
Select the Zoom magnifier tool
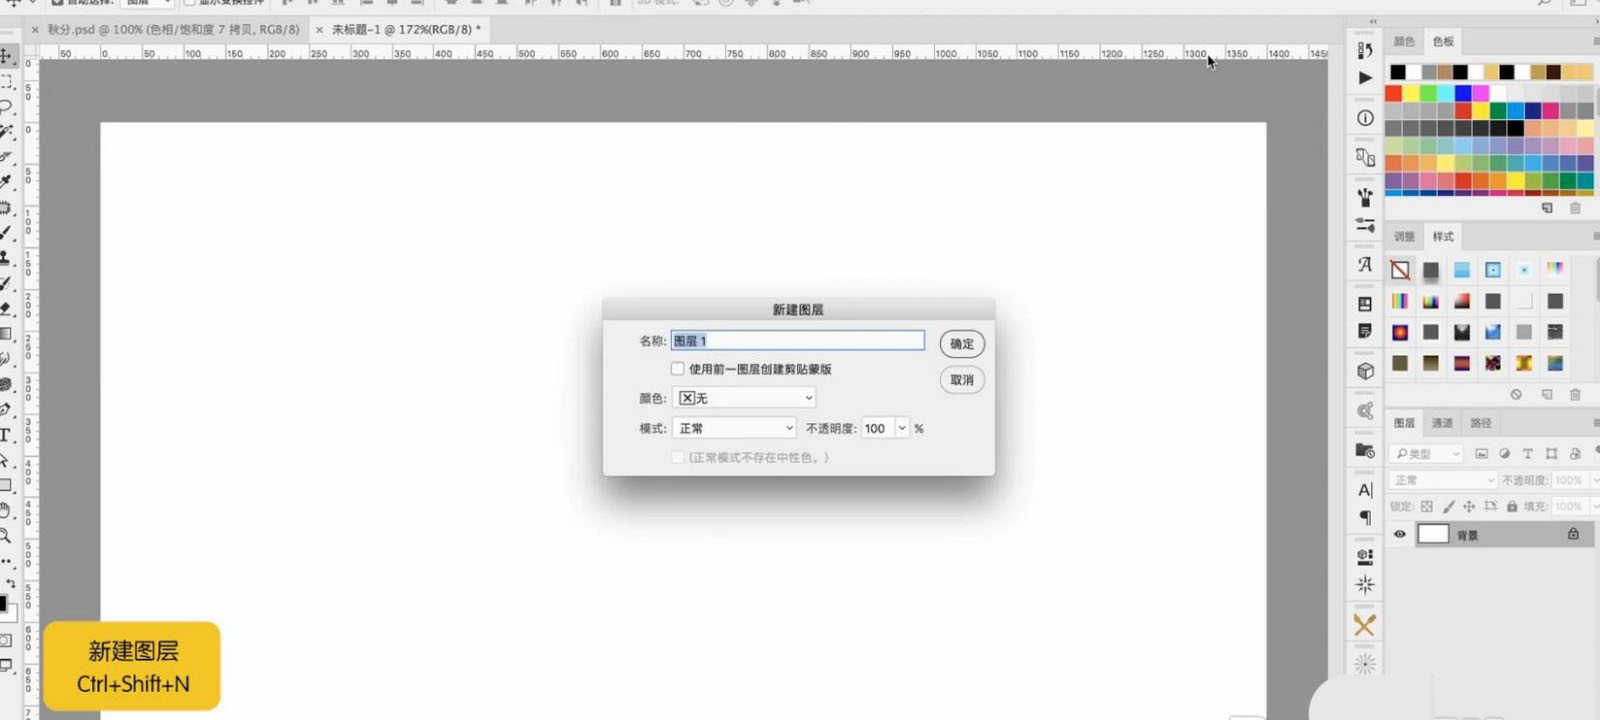6,536
